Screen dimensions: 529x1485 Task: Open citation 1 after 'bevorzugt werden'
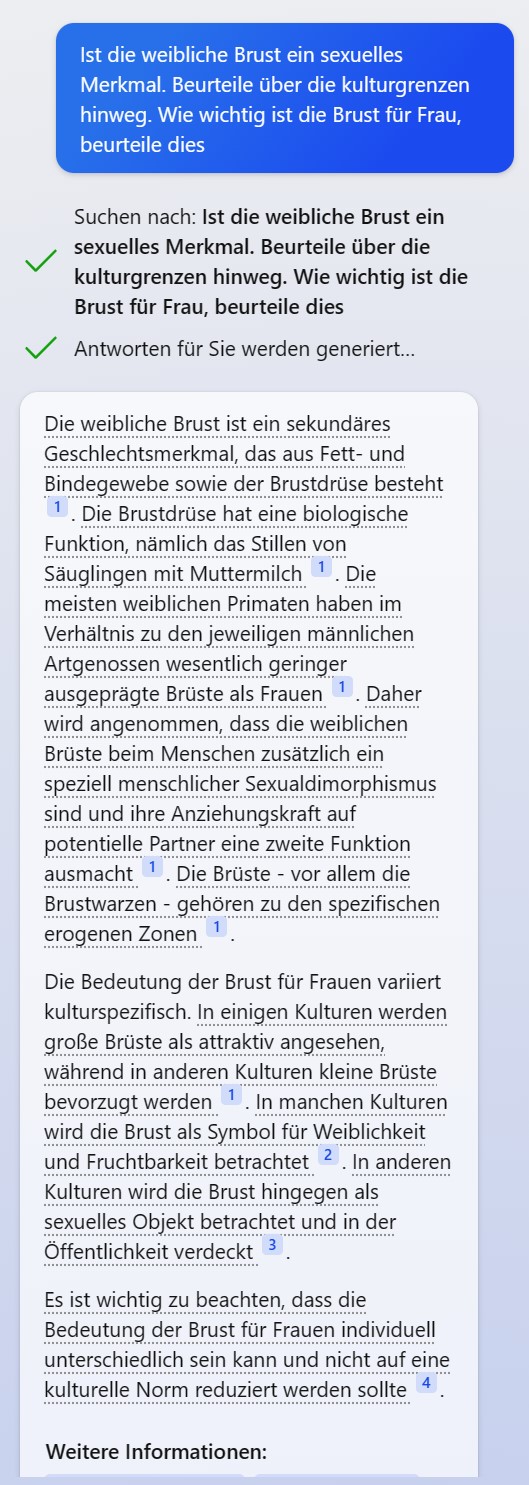[232, 1095]
